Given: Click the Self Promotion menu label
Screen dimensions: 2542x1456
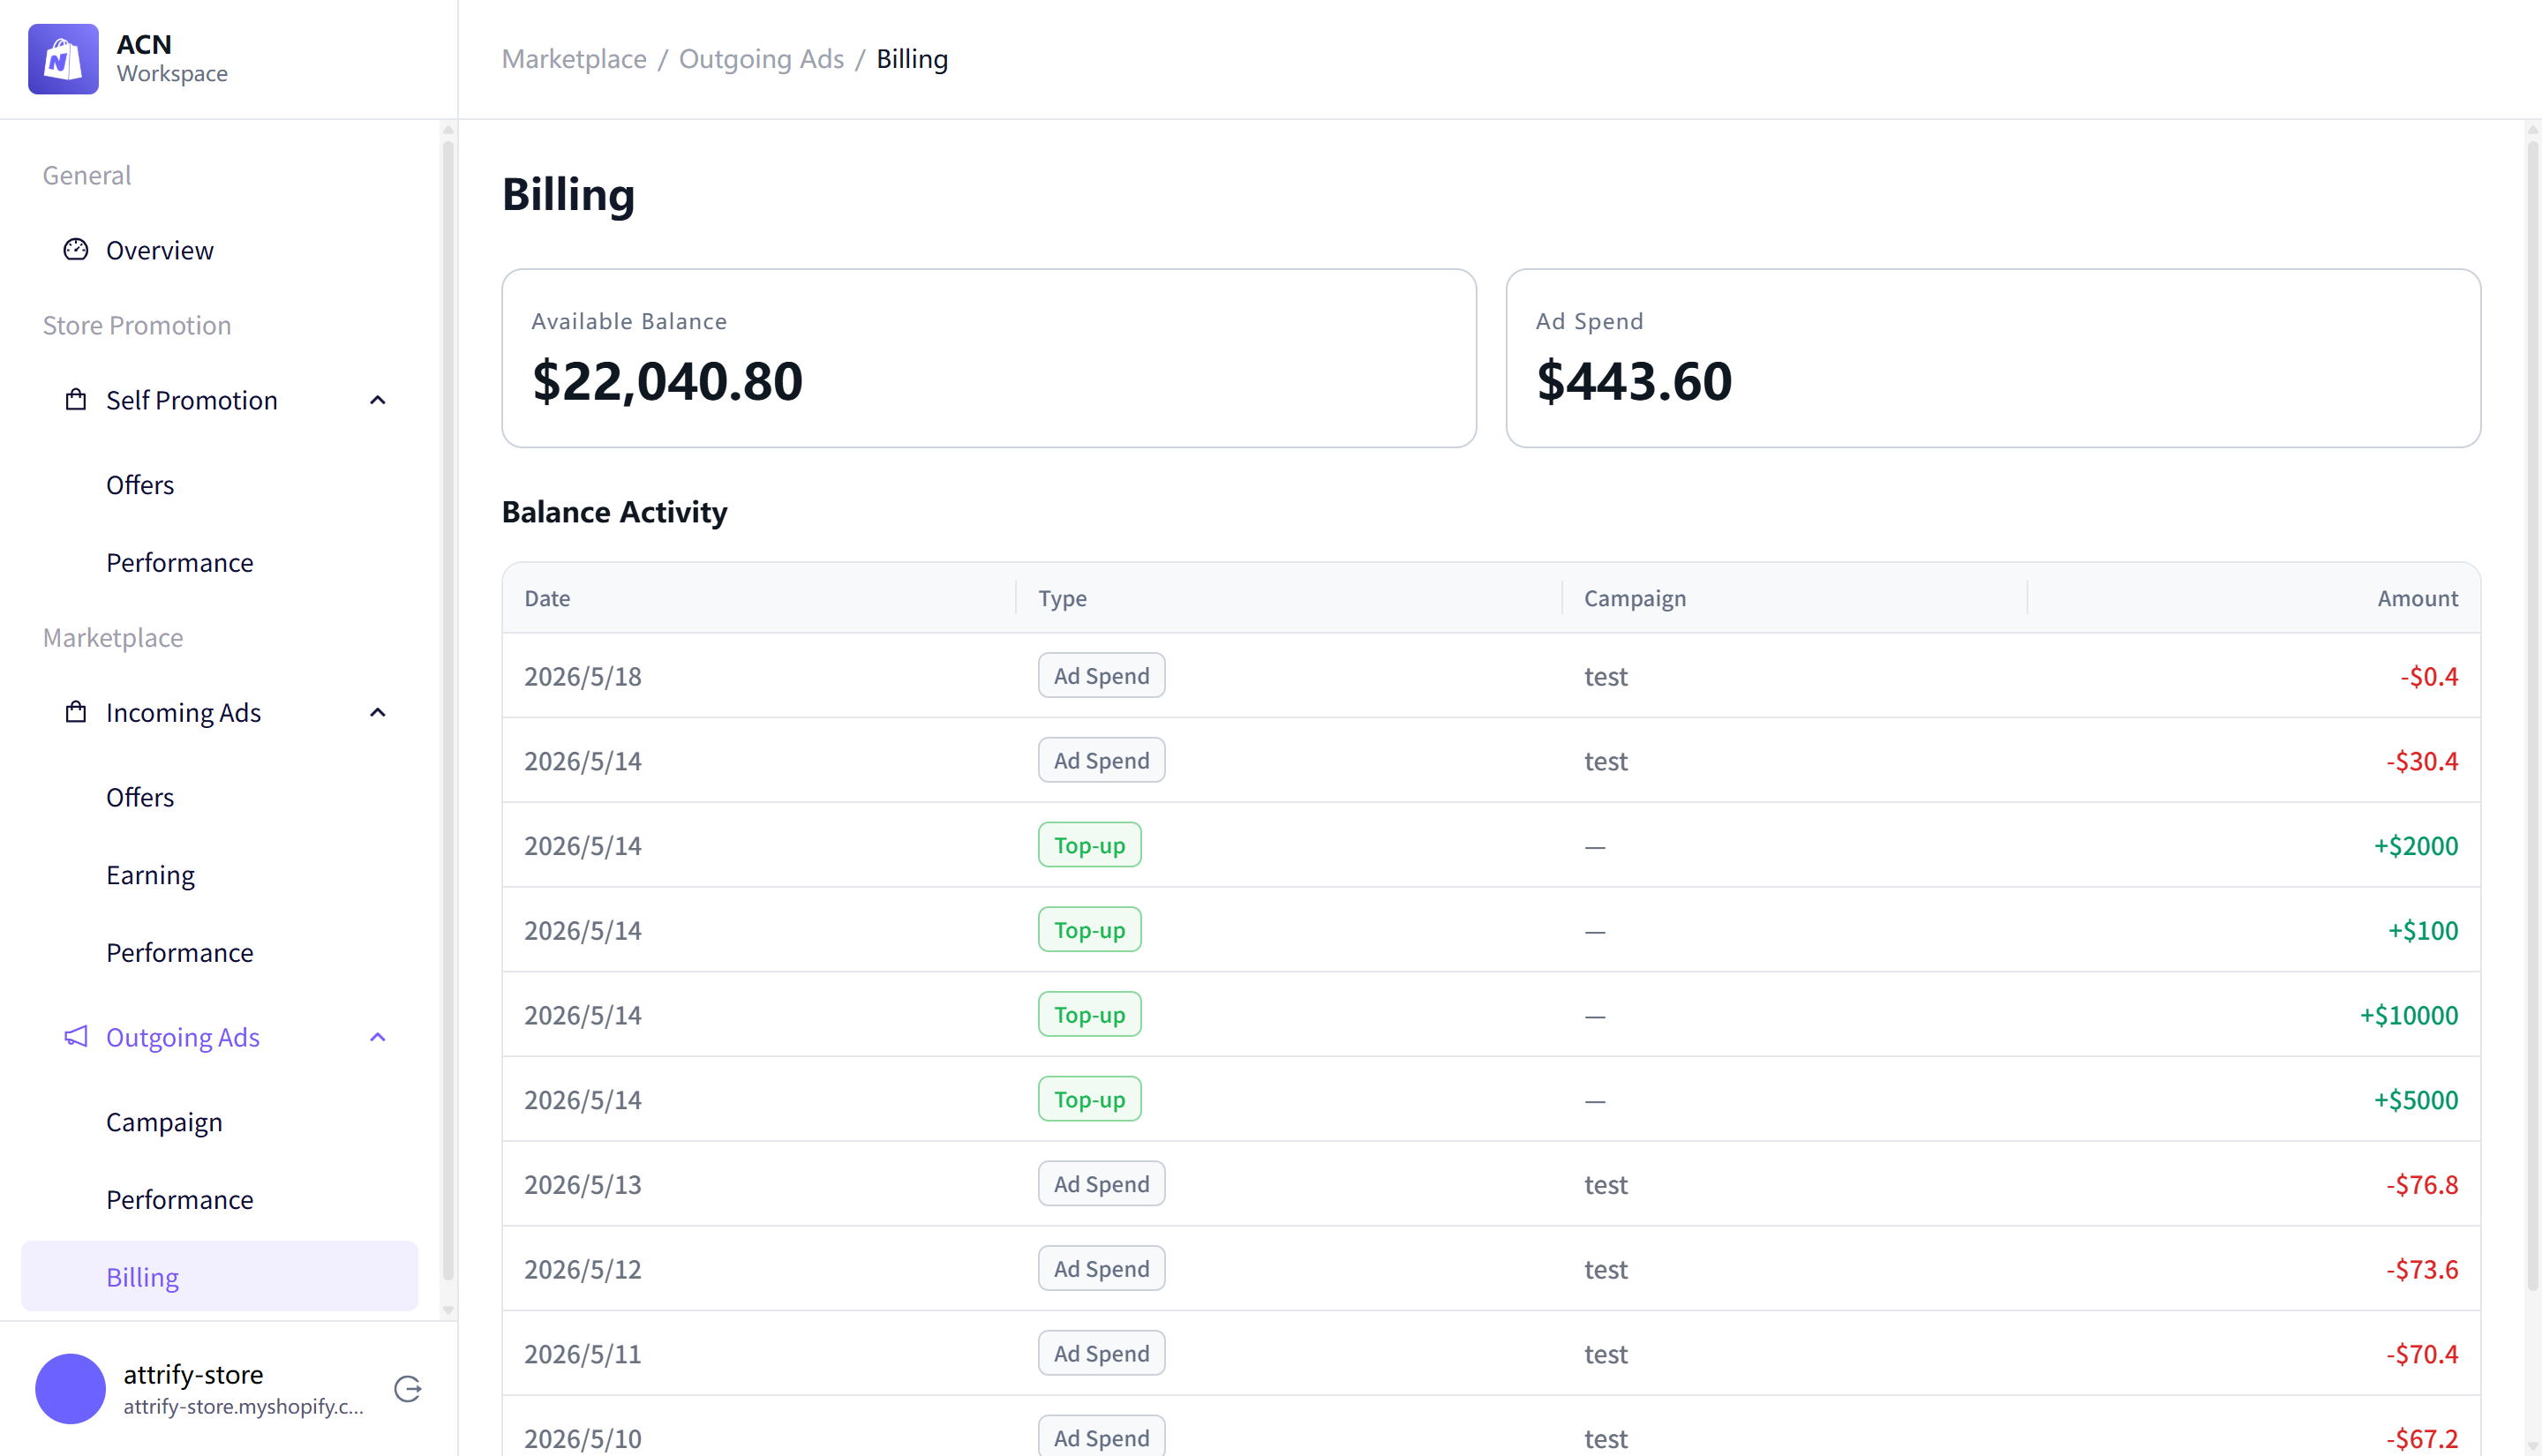Looking at the screenshot, I should pos(192,400).
